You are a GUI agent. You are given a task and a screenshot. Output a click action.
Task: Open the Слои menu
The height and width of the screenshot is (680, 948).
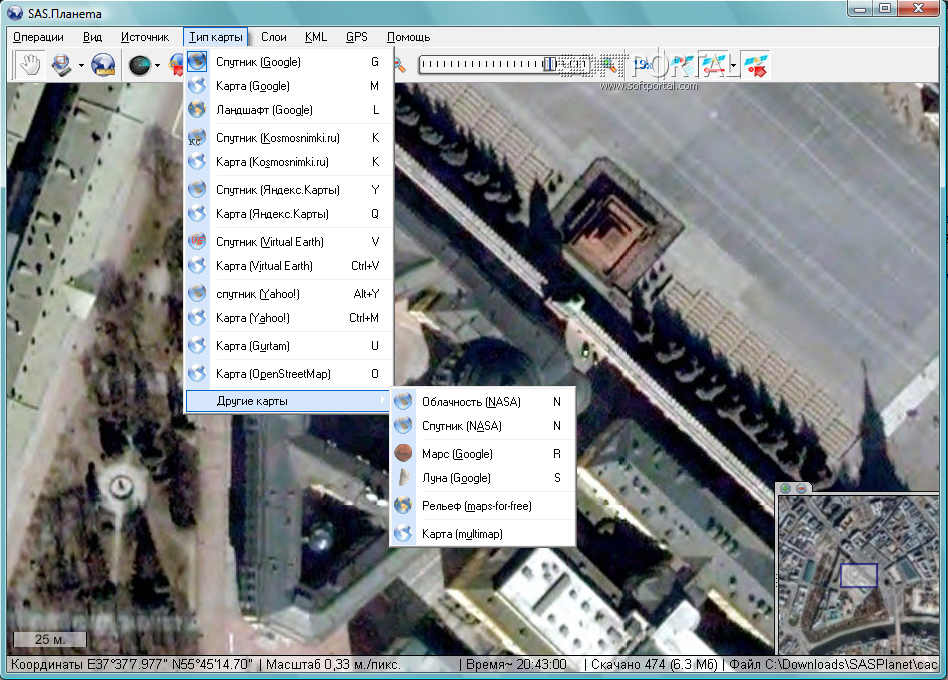click(273, 37)
